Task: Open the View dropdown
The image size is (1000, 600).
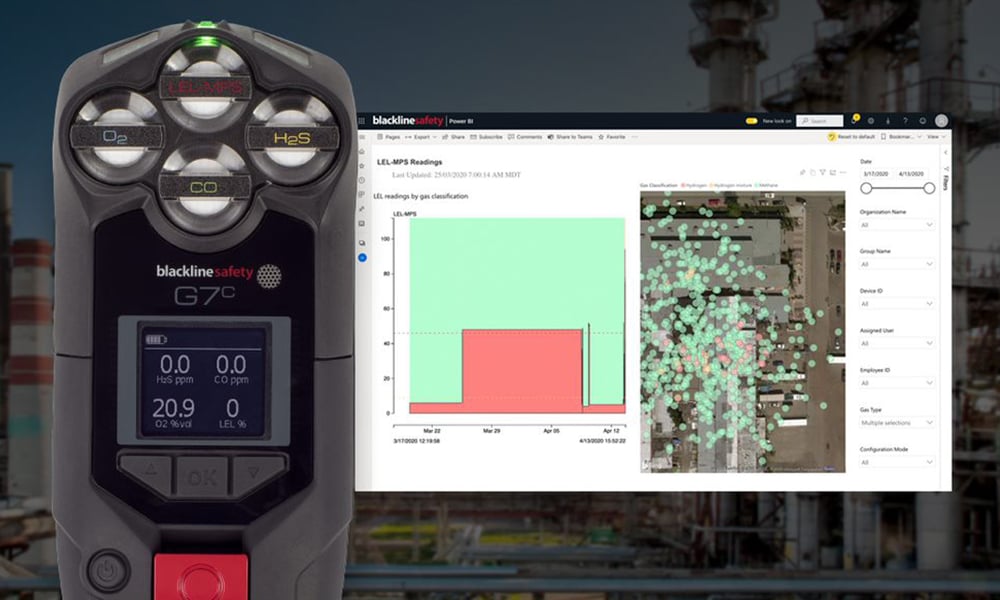Action: click(x=936, y=137)
